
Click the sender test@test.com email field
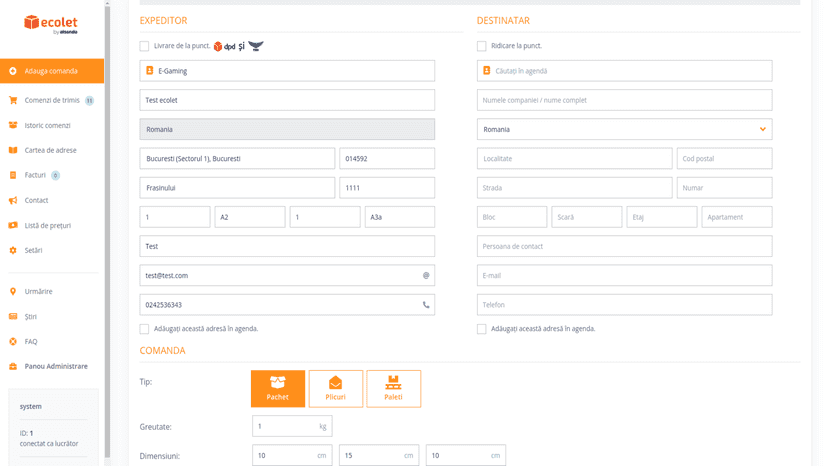click(287, 275)
